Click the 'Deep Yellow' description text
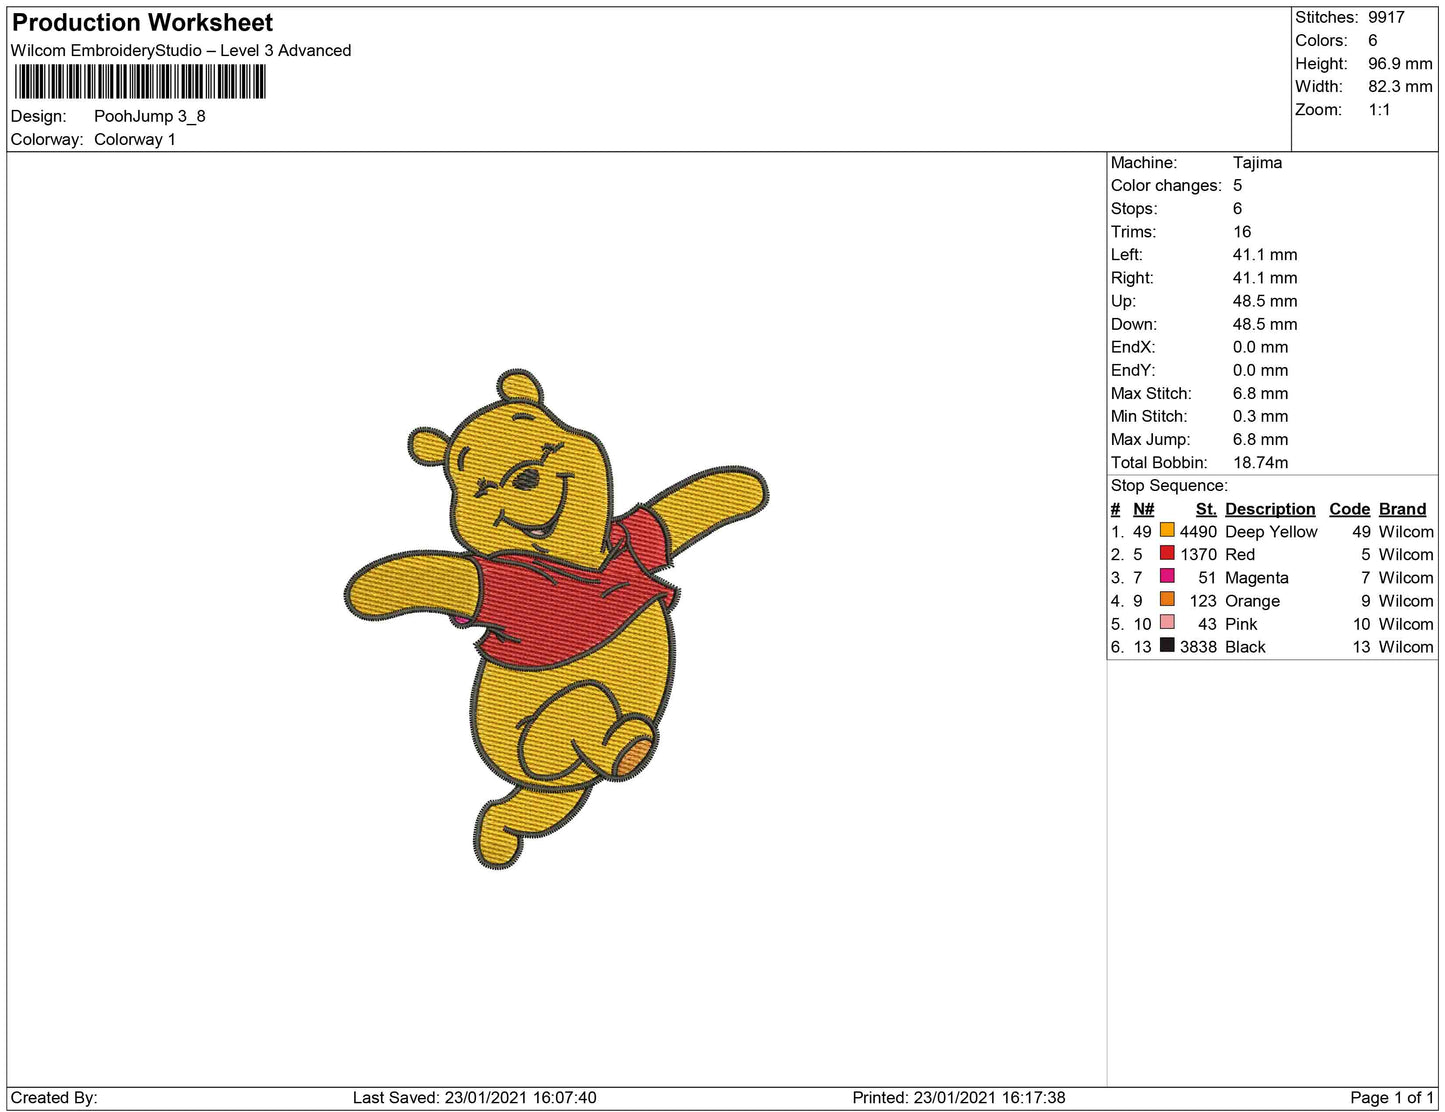The width and height of the screenshot is (1445, 1112). pyautogui.click(x=1271, y=531)
